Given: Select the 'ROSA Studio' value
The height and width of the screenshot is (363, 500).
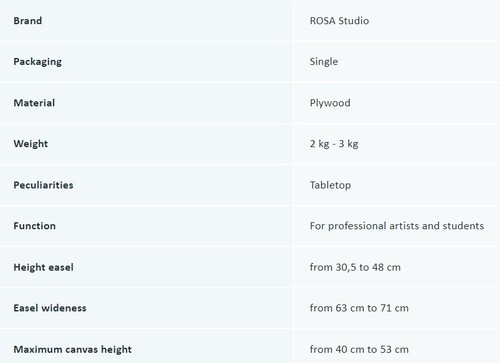Looking at the screenshot, I should point(339,21).
